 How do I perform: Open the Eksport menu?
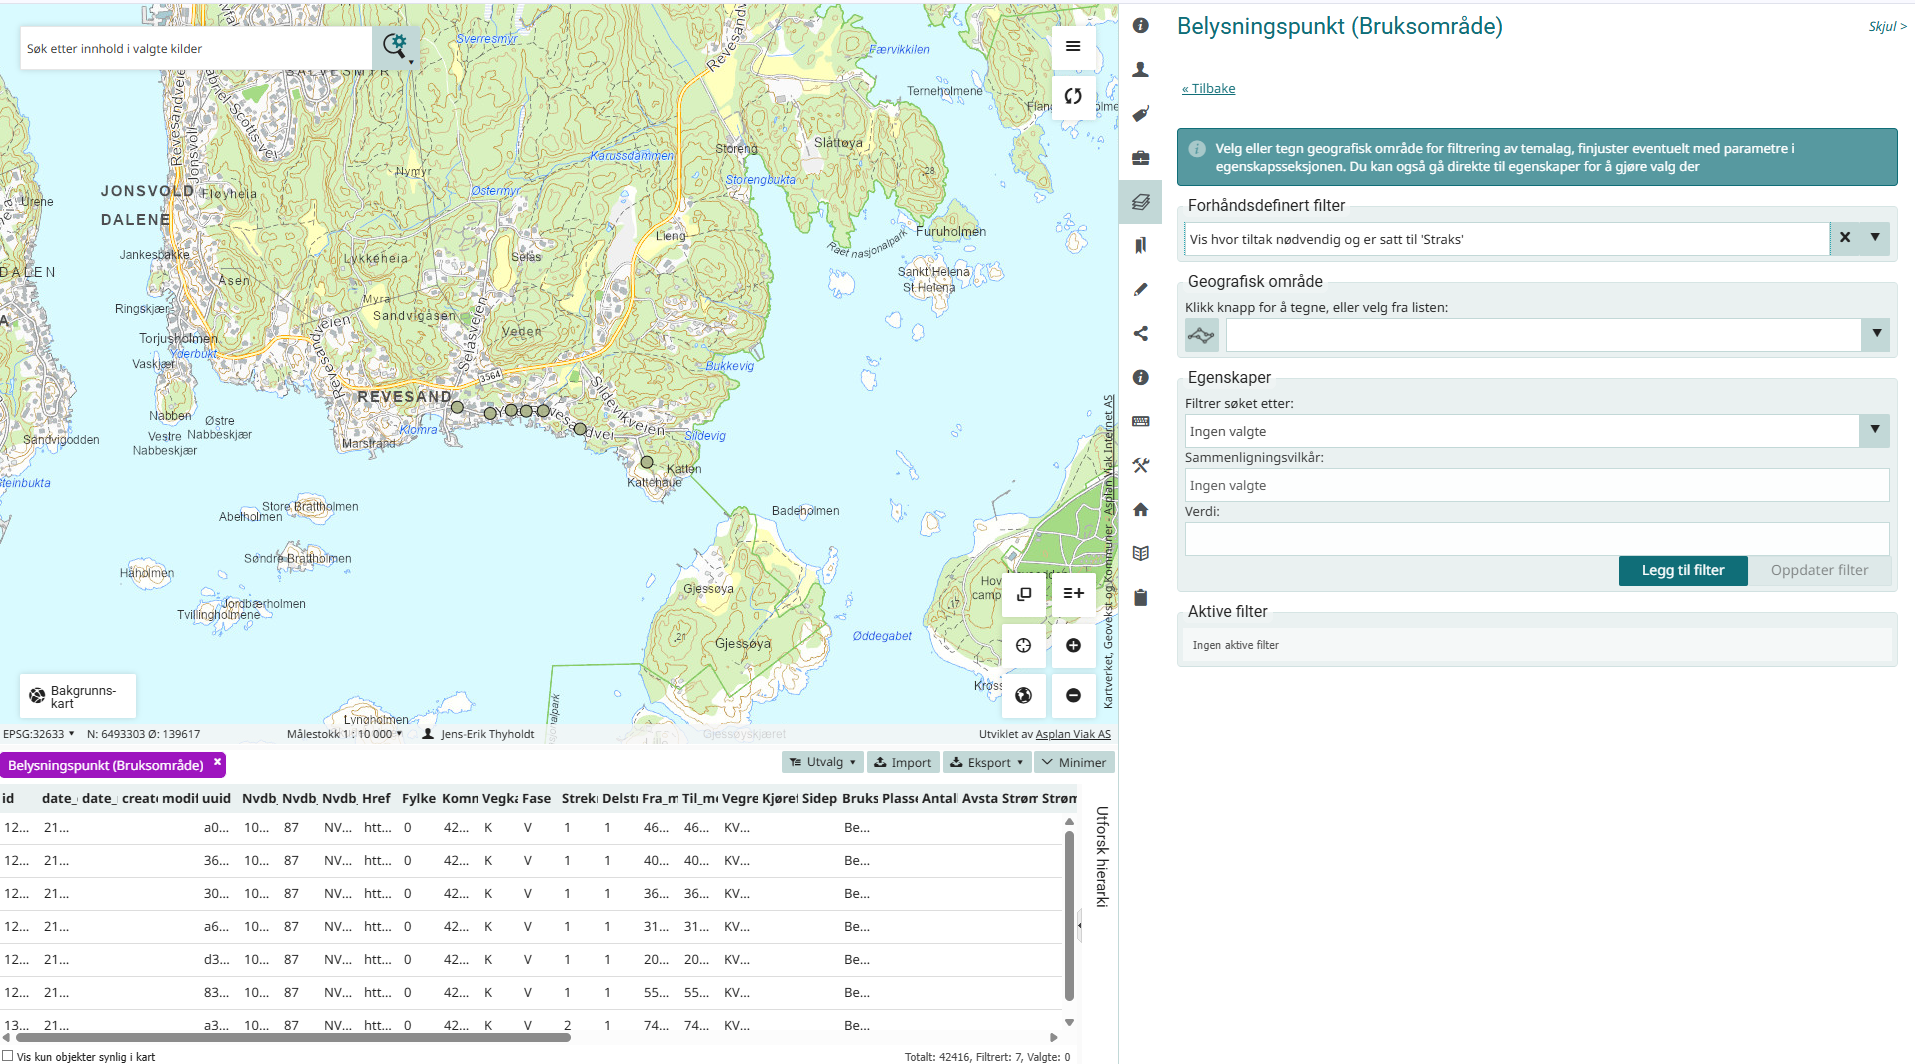987,762
